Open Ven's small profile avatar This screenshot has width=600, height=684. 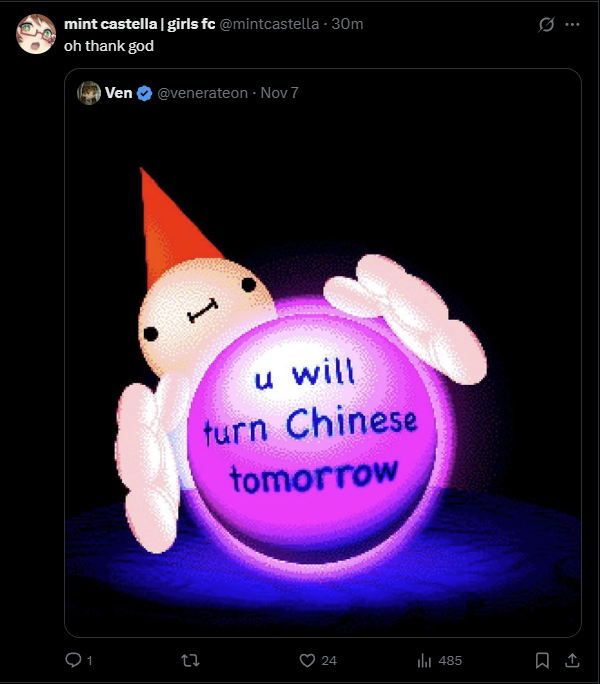(89, 93)
